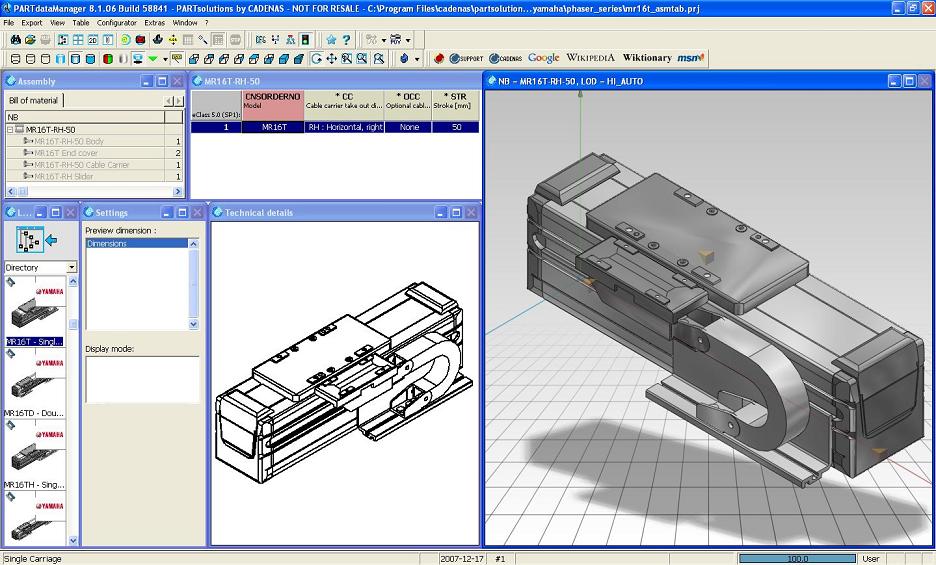
Task: Click the green down-arrow toolbar icon
Action: pos(153,59)
